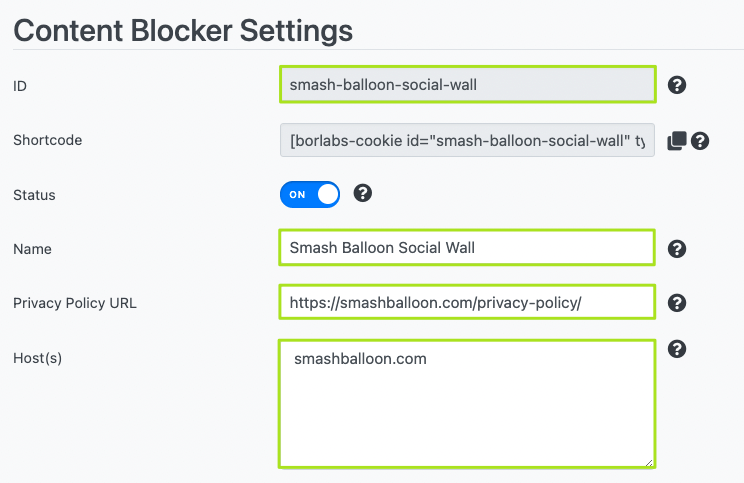This screenshot has width=744, height=483.
Task: Show help for the Shortcode field
Action: pos(700,141)
